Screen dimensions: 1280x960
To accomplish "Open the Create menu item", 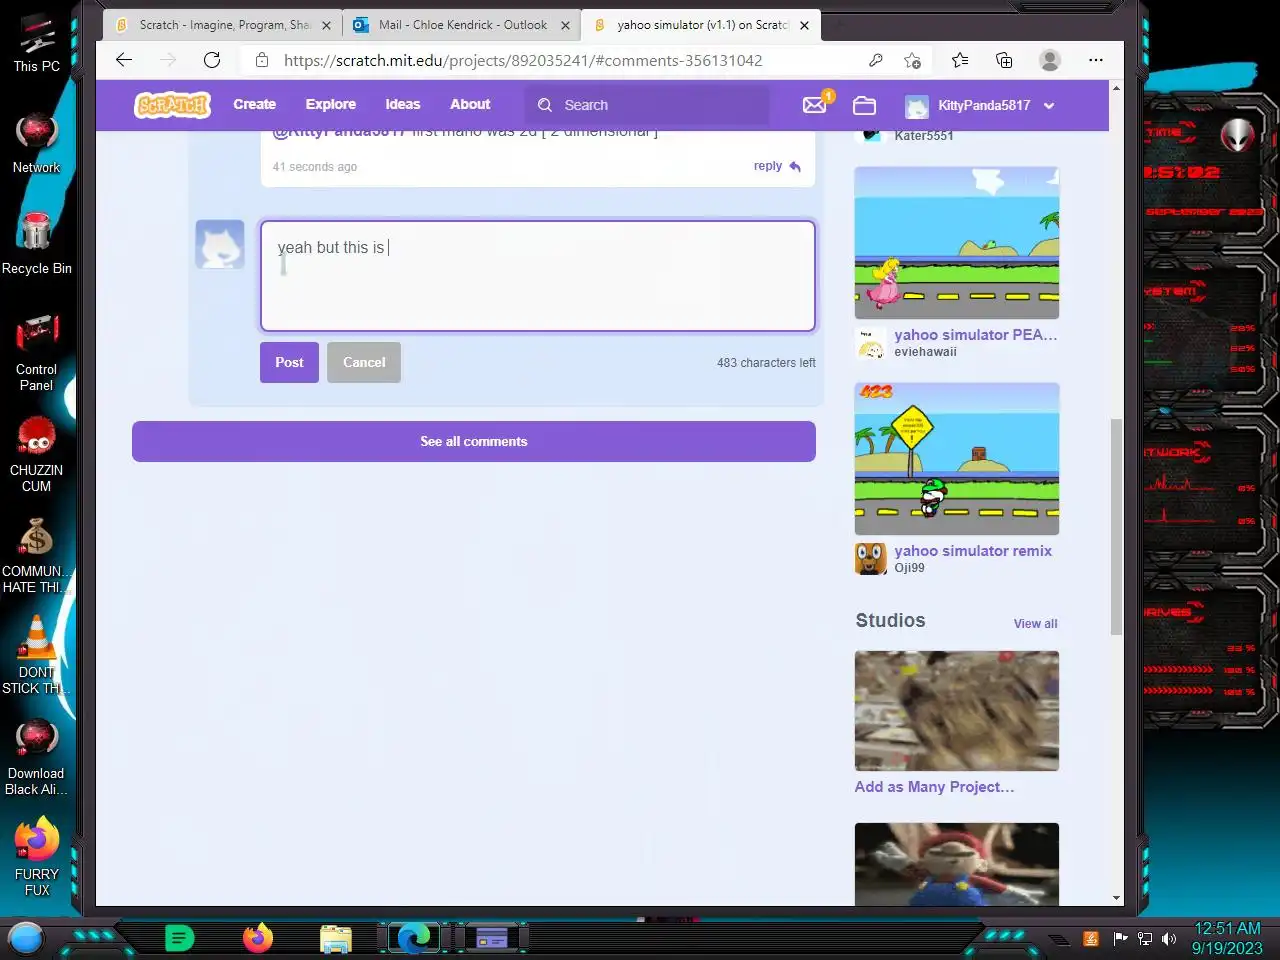I will 254,104.
